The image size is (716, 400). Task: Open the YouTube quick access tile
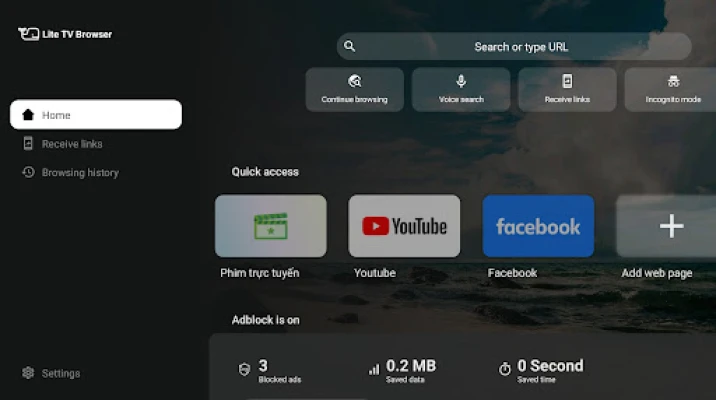point(404,226)
